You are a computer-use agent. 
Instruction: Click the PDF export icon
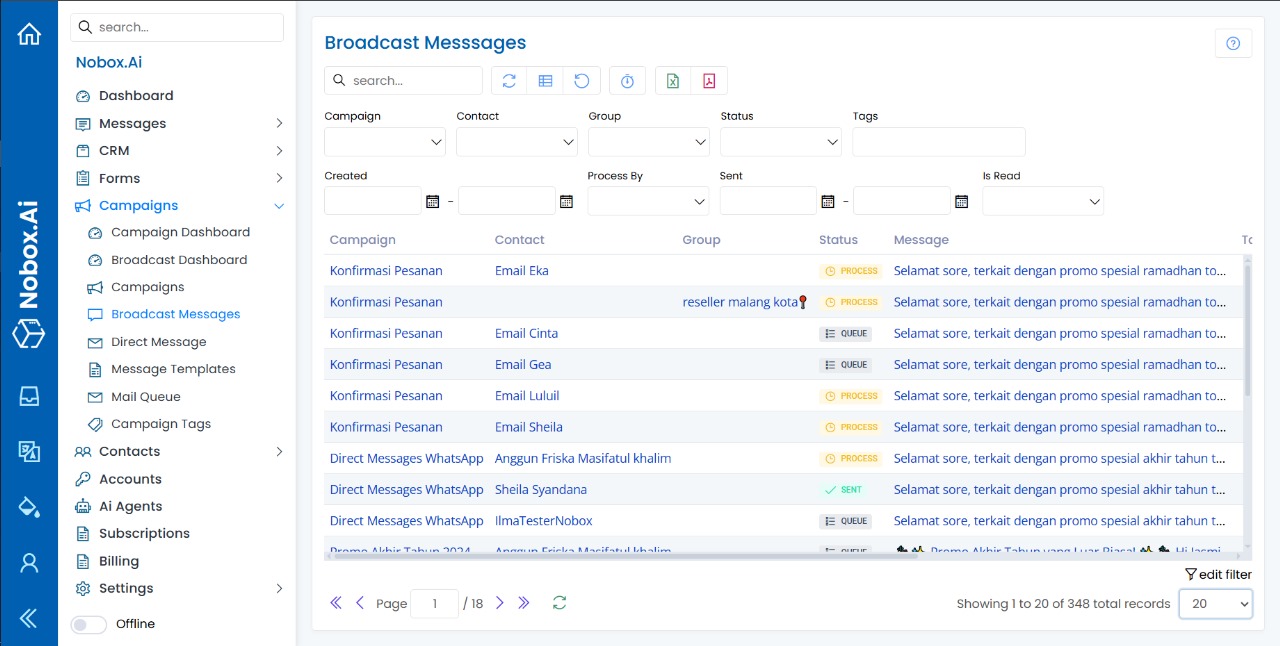709,81
